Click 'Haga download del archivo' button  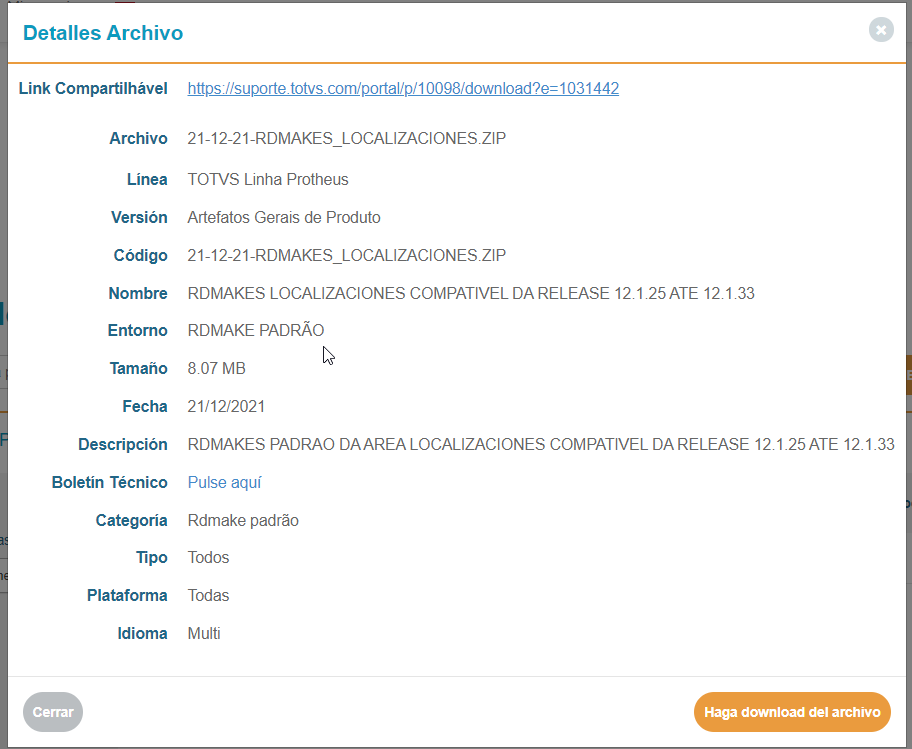click(x=792, y=712)
